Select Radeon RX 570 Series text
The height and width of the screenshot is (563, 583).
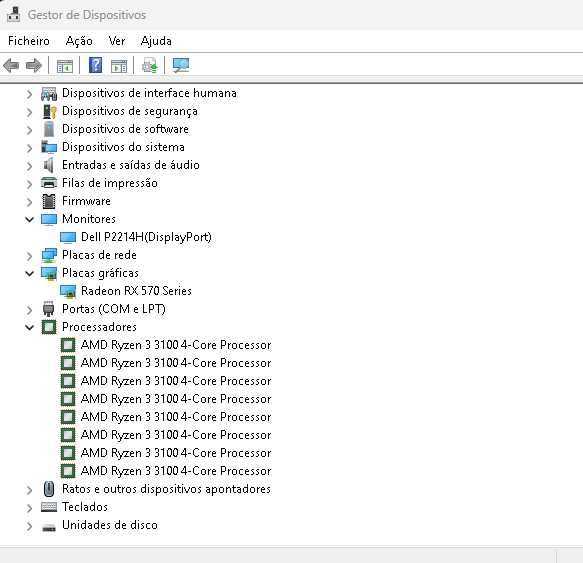coord(136,291)
